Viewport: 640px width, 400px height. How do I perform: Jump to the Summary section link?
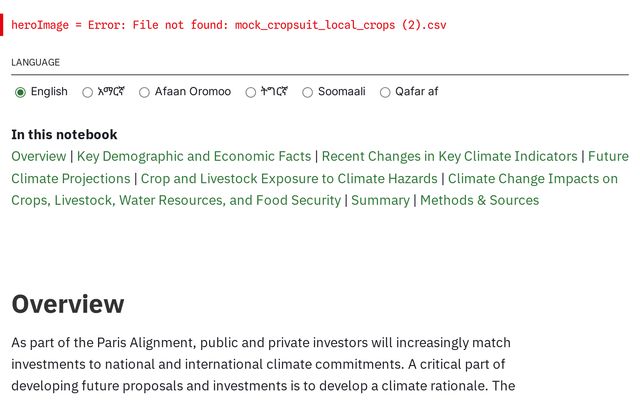point(379,200)
